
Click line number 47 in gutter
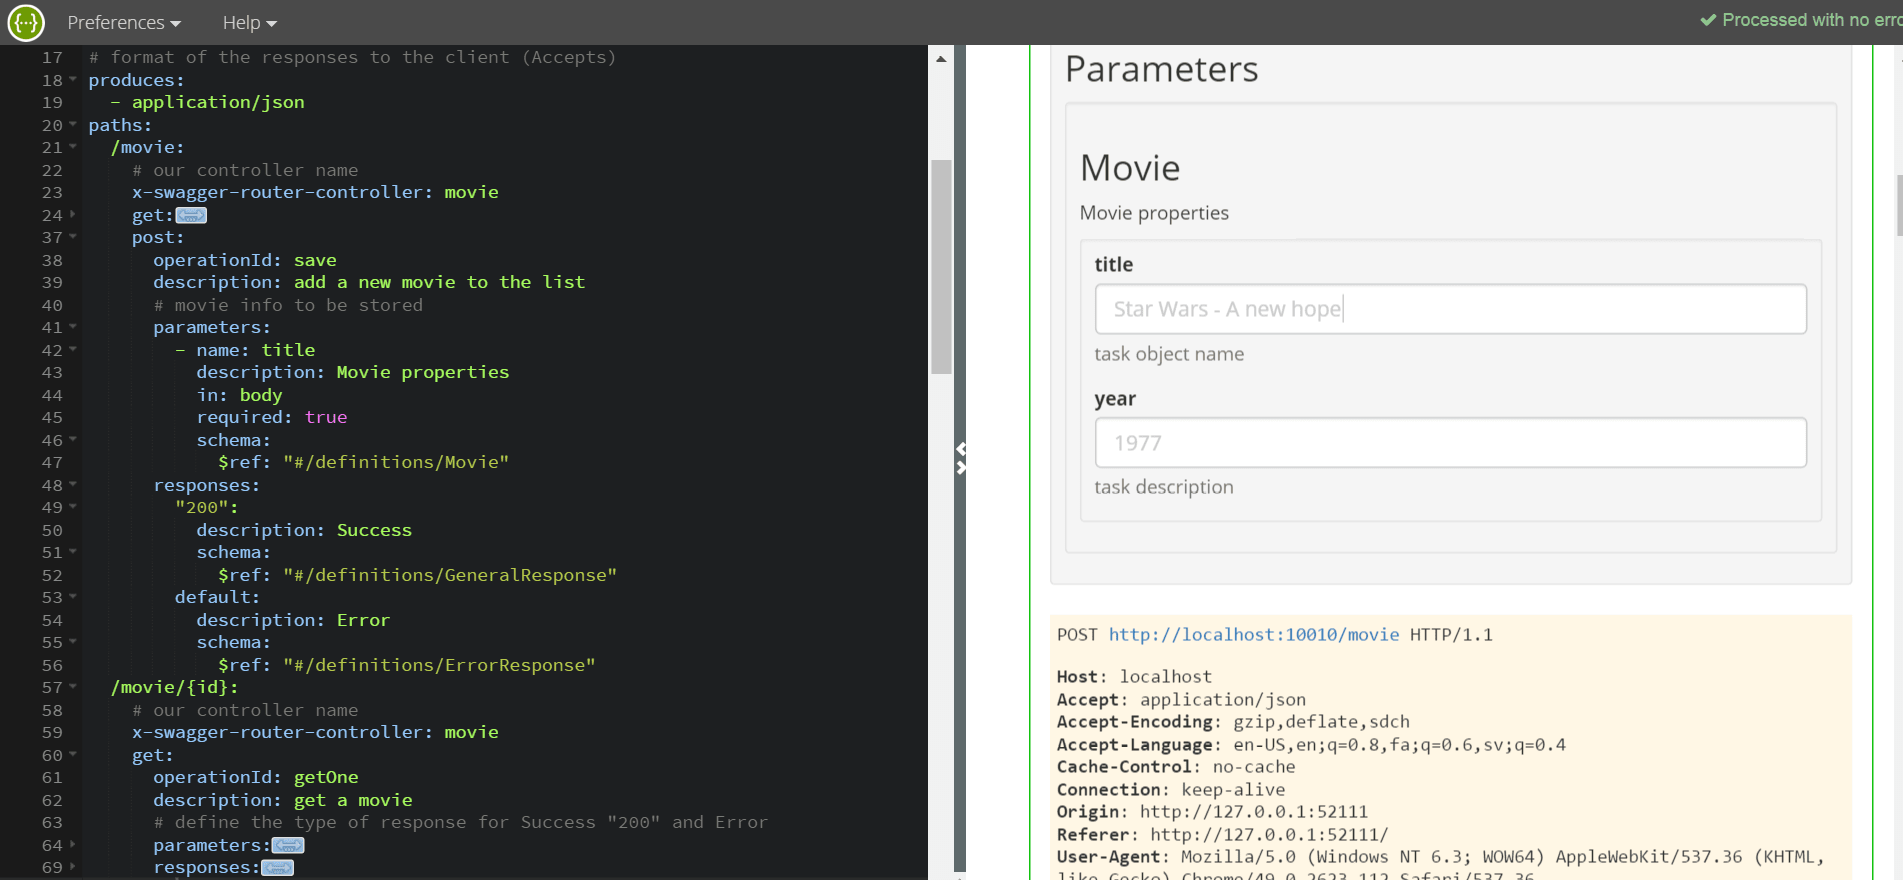pyautogui.click(x=52, y=462)
